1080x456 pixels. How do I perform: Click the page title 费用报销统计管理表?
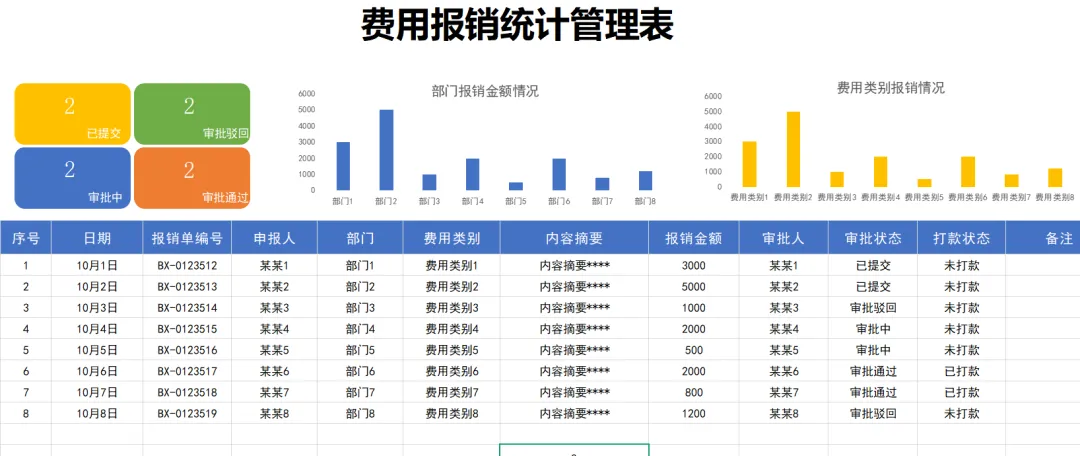517,25
